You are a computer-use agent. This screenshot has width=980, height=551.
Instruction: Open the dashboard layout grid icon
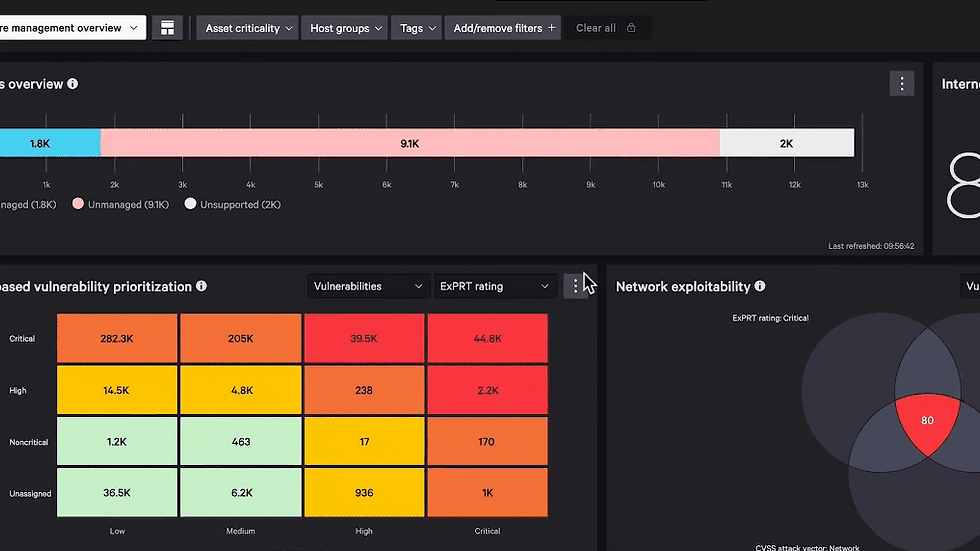point(168,28)
